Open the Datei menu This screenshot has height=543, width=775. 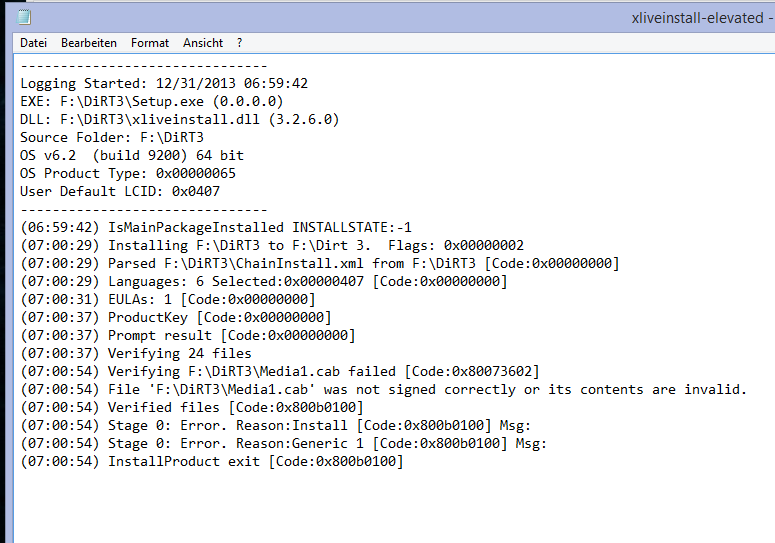33,43
